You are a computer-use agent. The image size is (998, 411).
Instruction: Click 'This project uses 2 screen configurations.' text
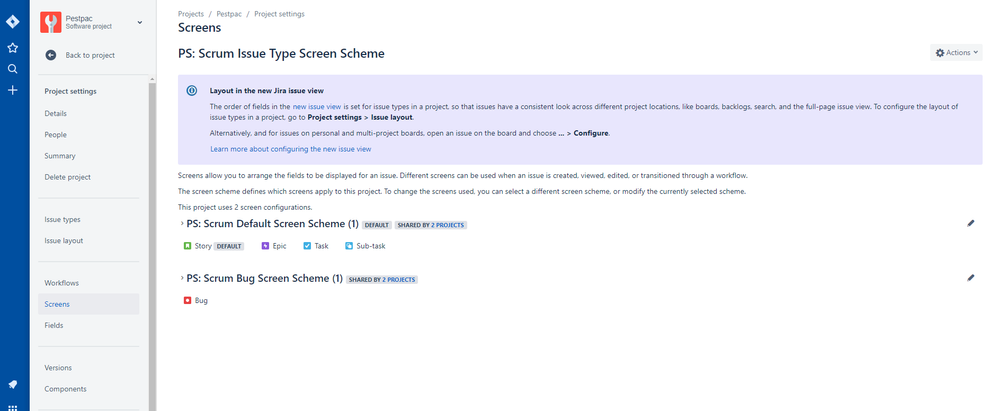pos(245,207)
